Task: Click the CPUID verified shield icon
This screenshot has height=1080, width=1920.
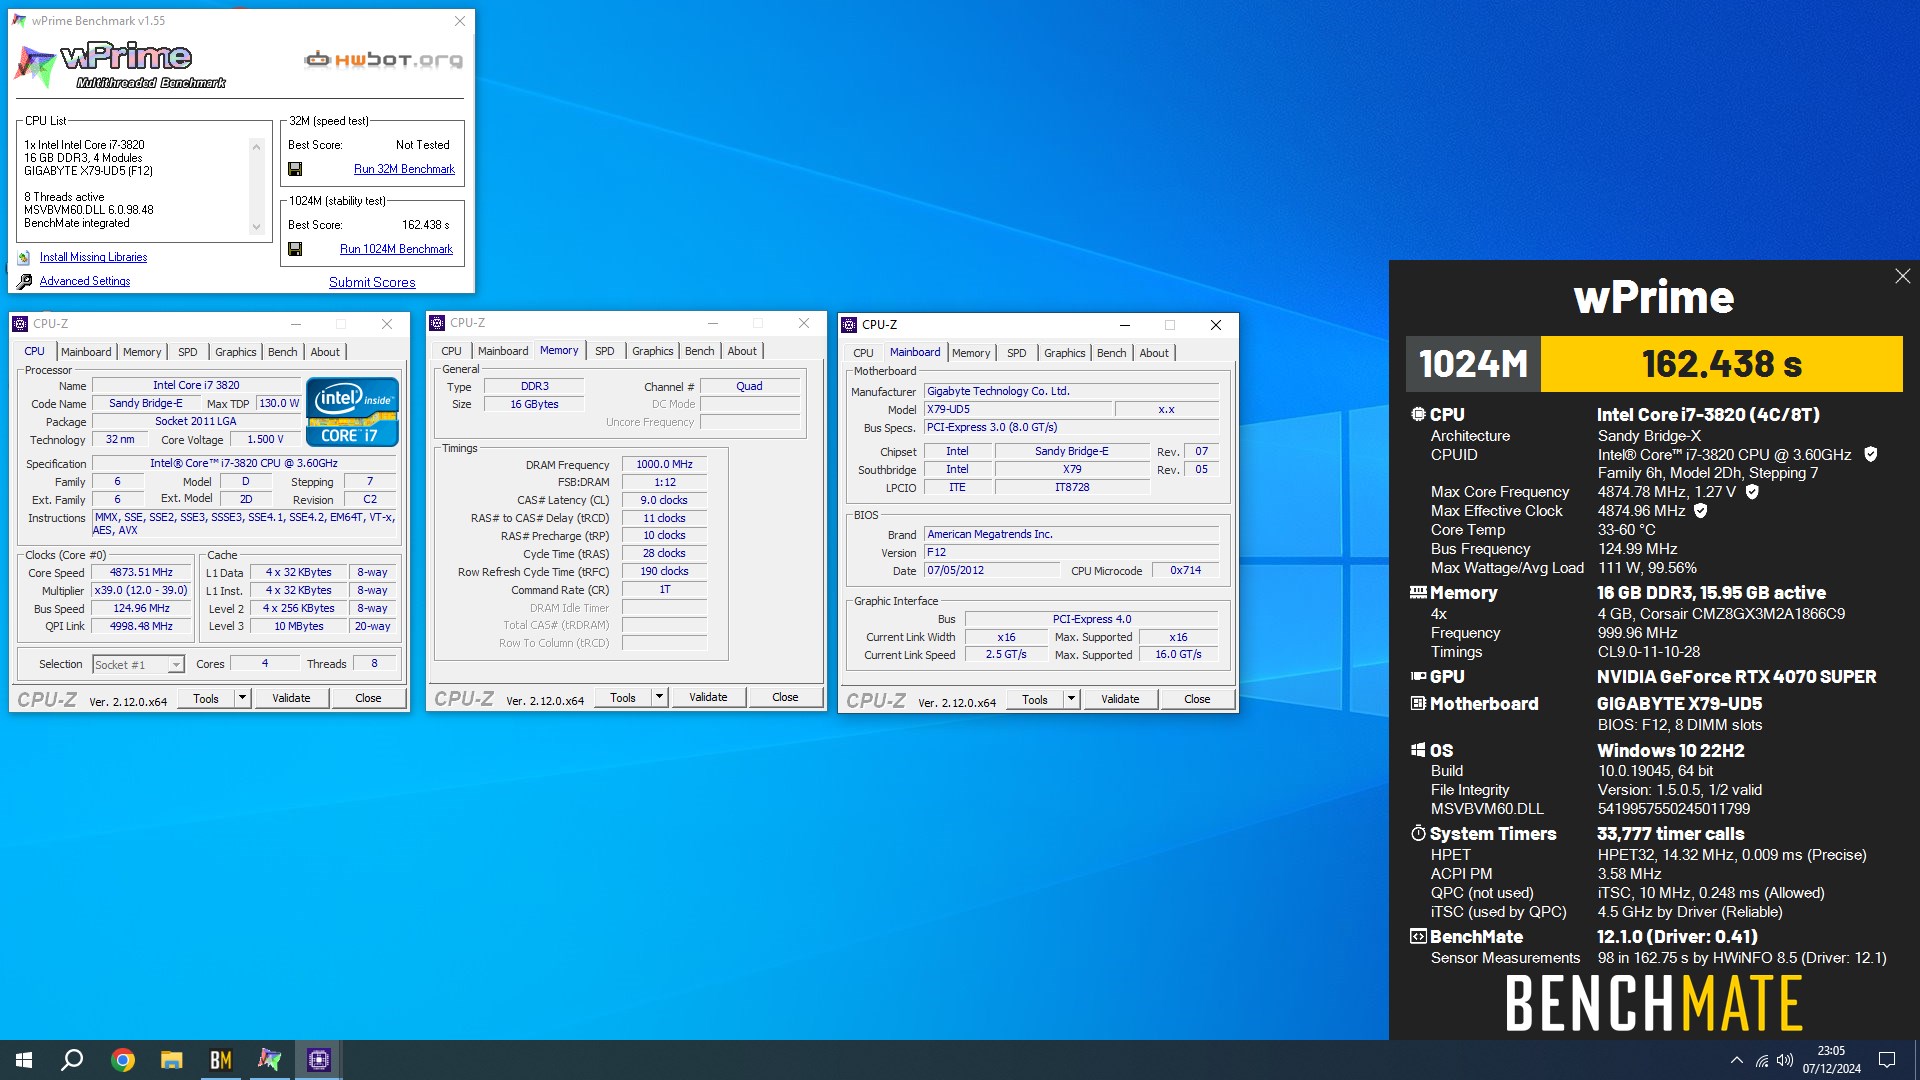Action: [1870, 455]
